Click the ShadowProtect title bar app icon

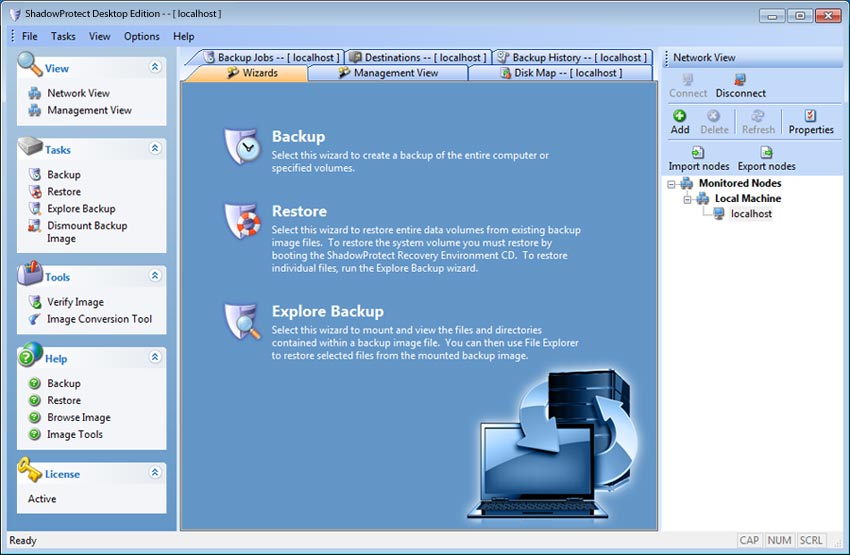point(15,14)
